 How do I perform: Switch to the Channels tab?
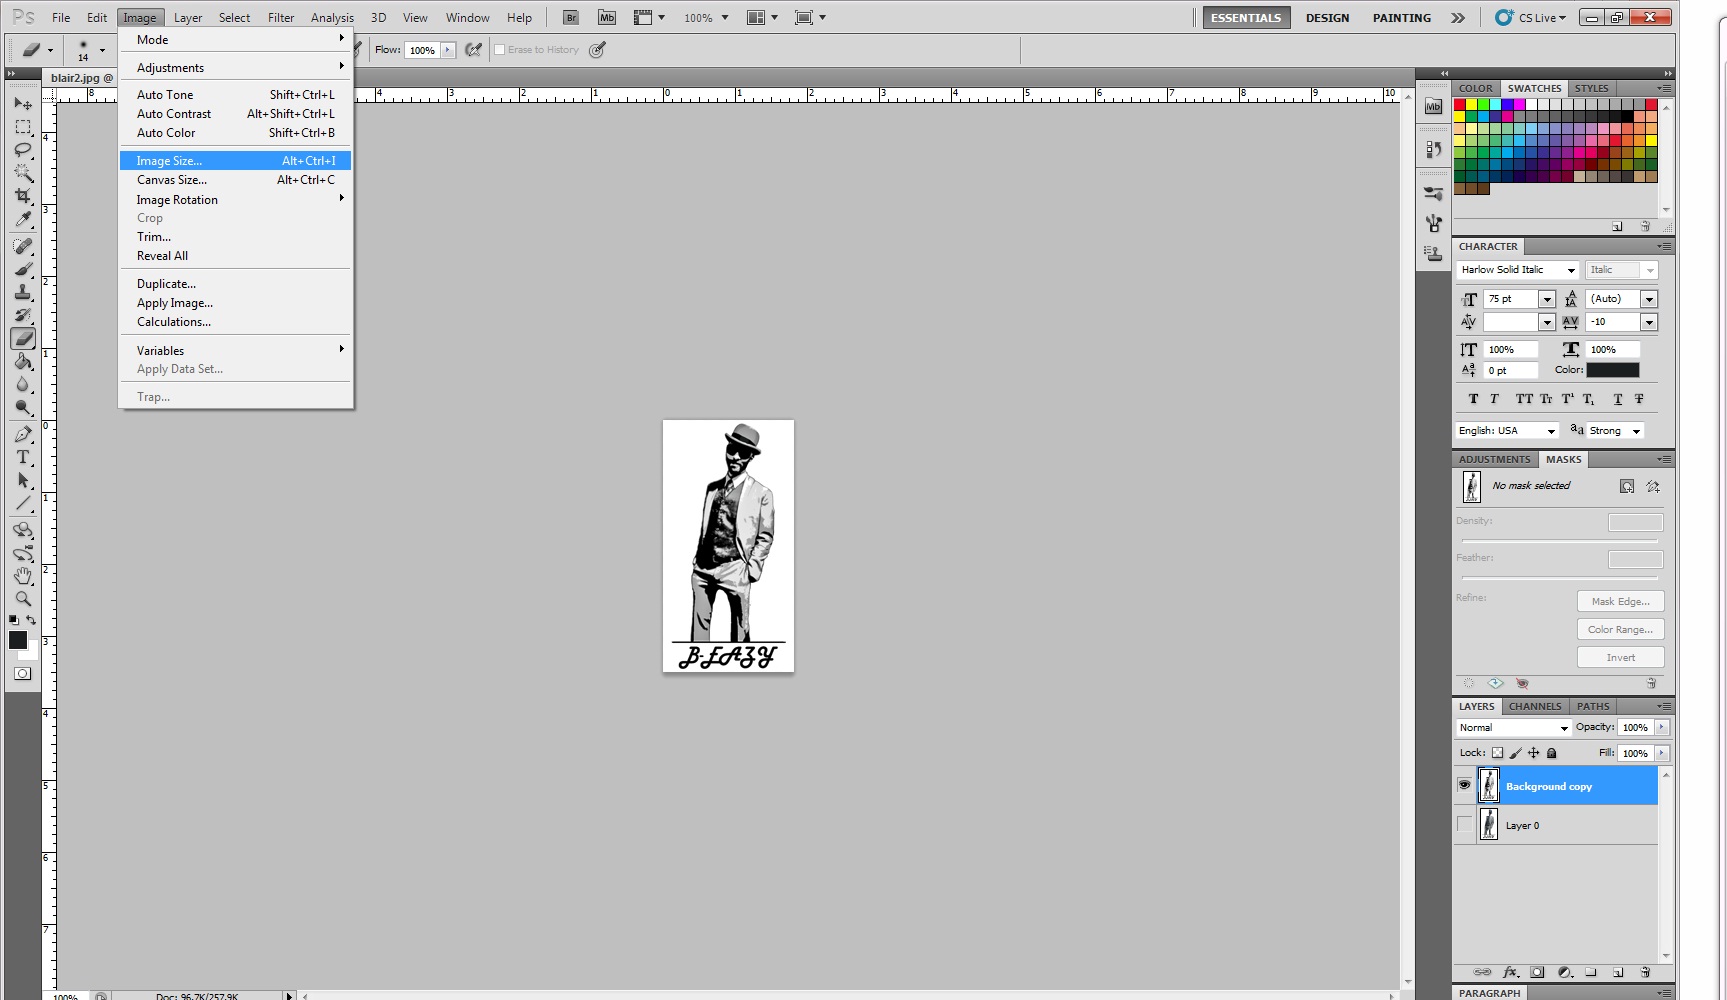click(x=1535, y=706)
